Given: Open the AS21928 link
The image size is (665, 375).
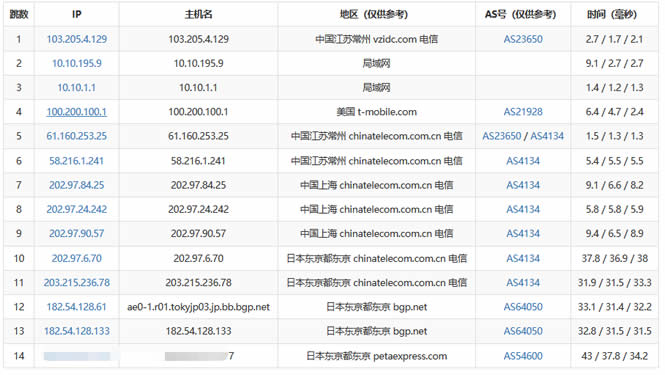Looking at the screenshot, I should 523,112.
